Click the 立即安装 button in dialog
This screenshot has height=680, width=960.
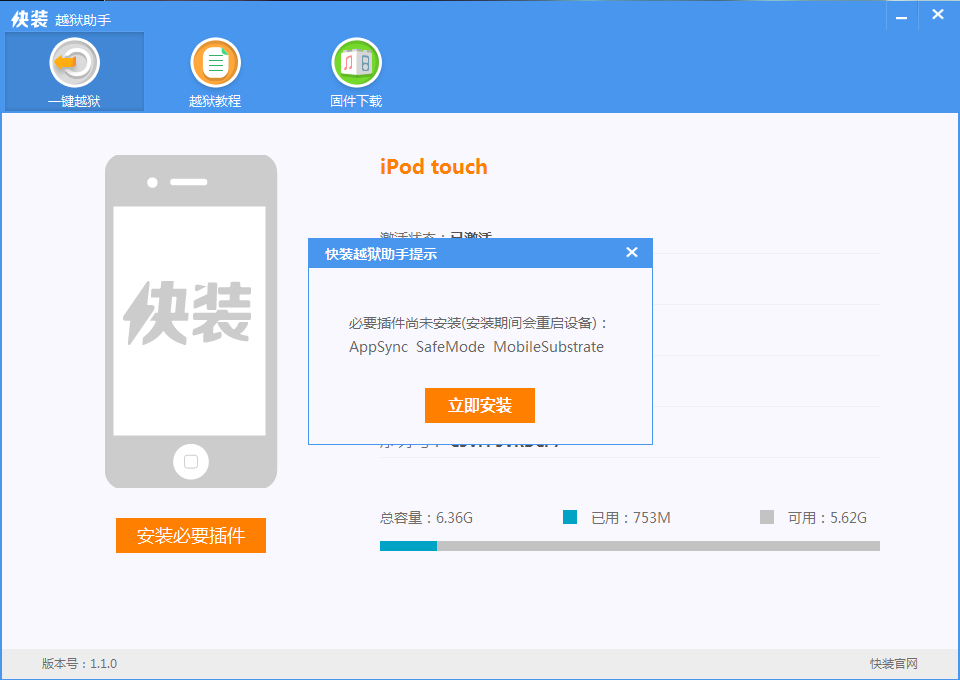[x=479, y=405]
